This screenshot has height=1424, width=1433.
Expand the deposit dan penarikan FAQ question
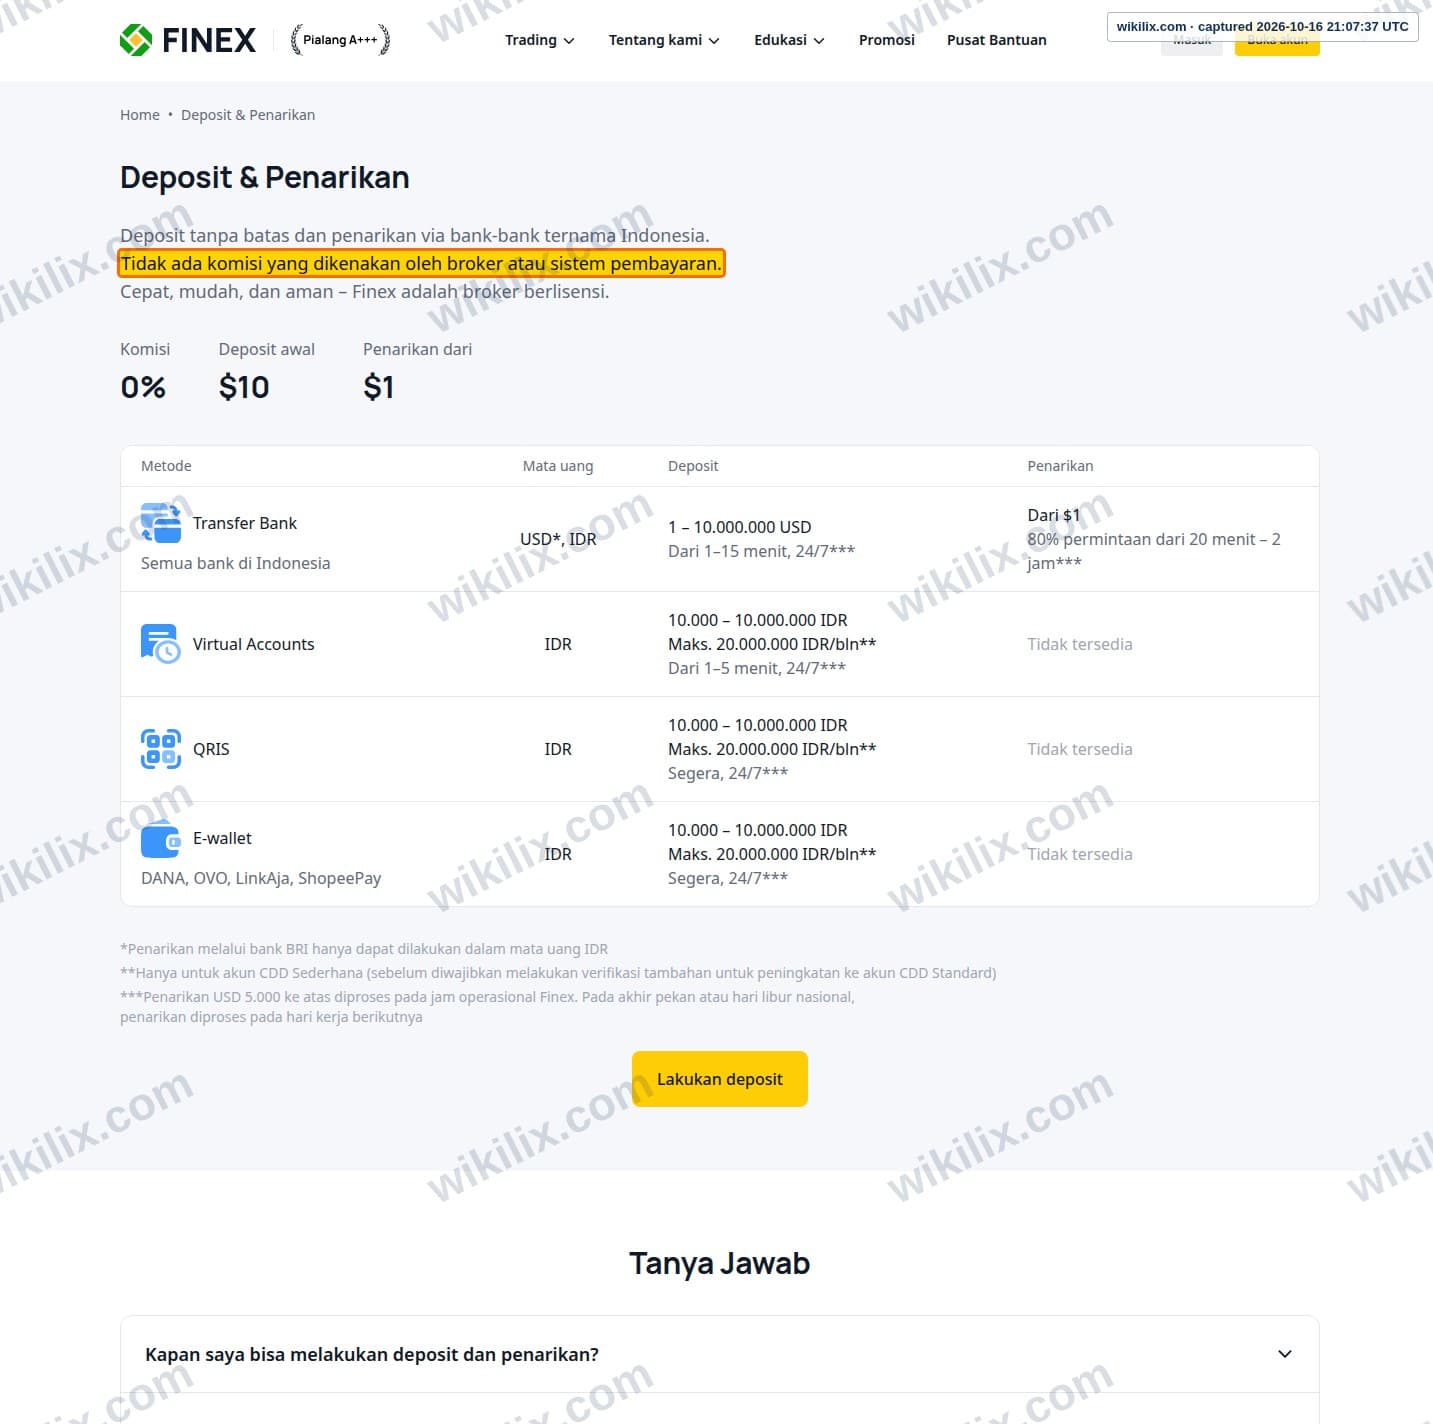[x=719, y=1354]
